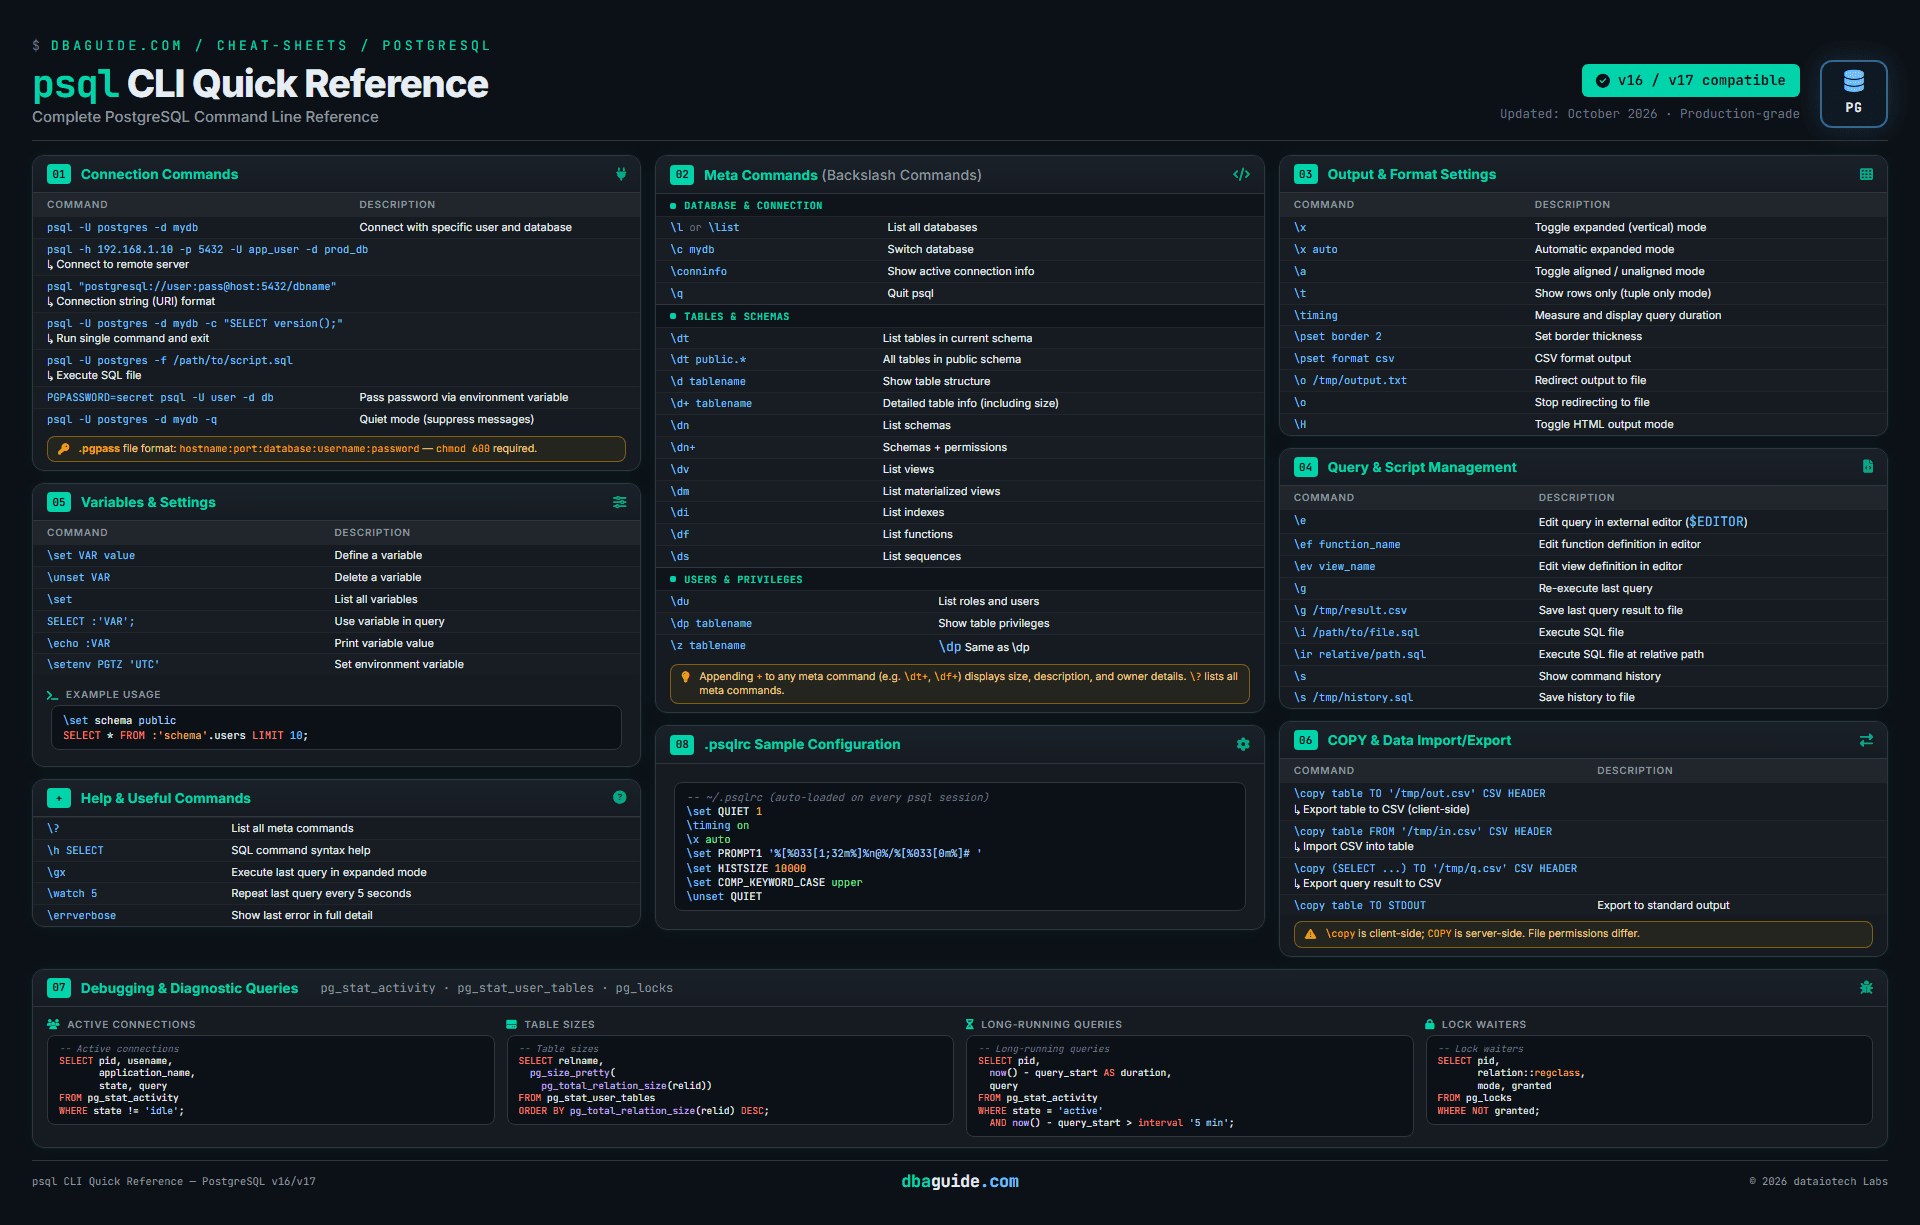Click the code brackets icon in Meta Commands
Screen dimensions: 1920x1225
tap(1241, 174)
